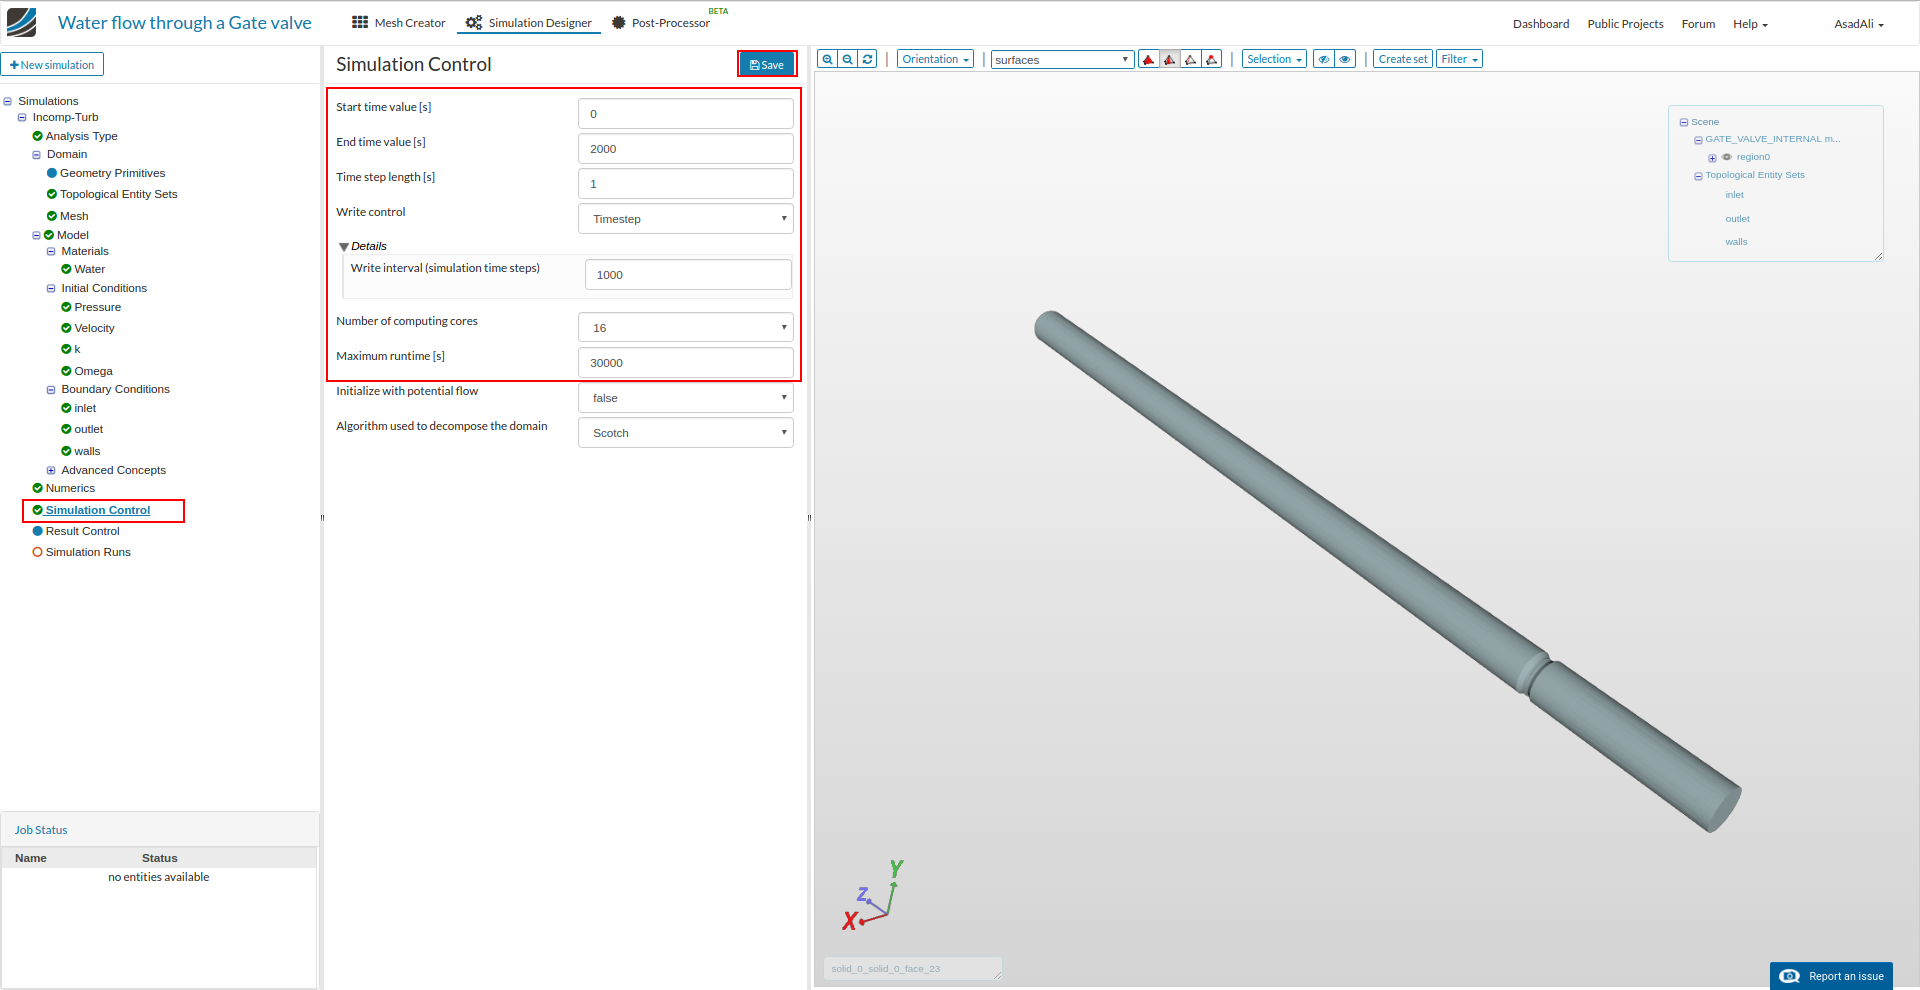This screenshot has height=990, width=1920.
Task: Open the Forum link
Action: [x=1698, y=24]
